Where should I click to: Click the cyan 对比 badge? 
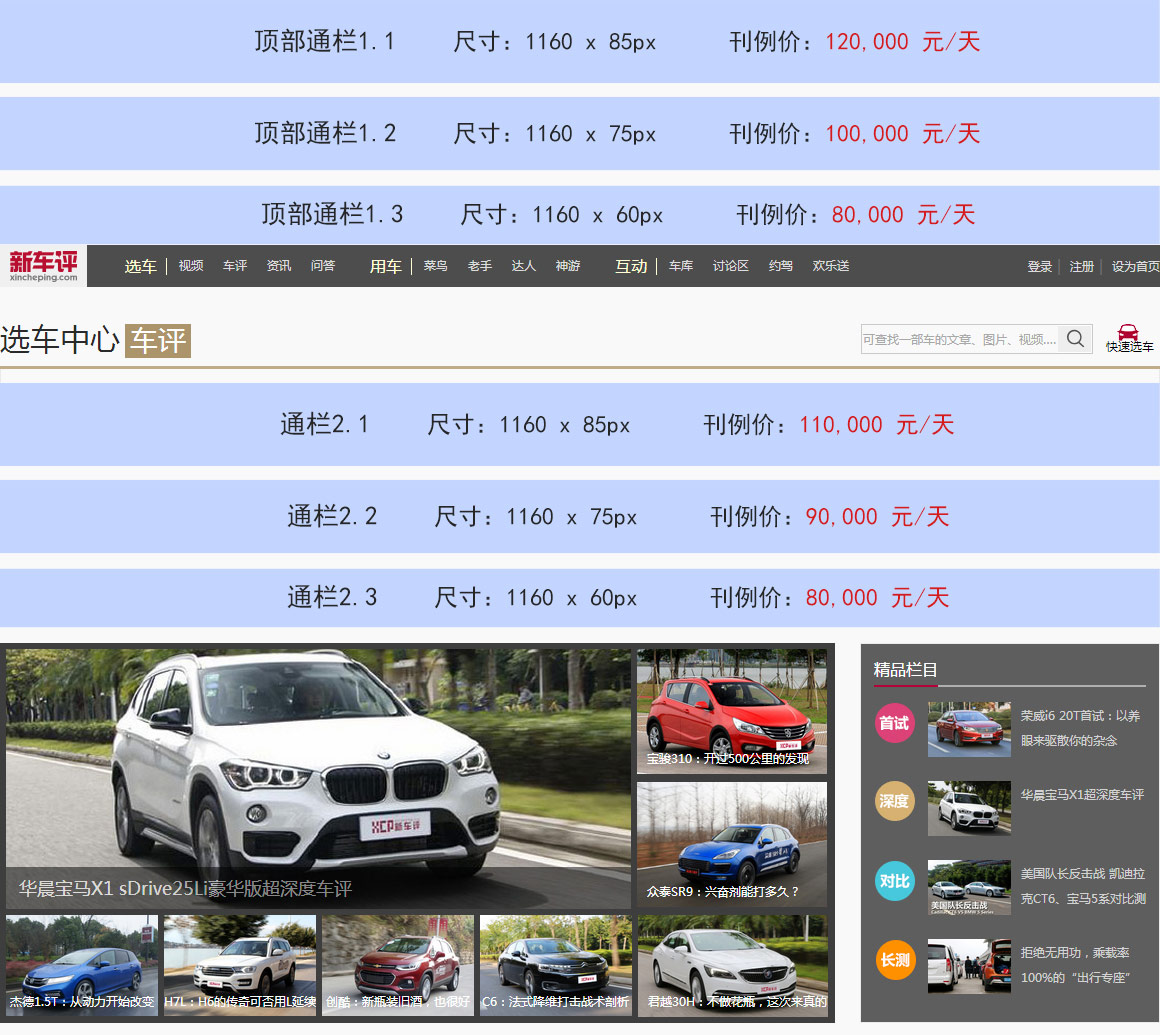point(894,881)
